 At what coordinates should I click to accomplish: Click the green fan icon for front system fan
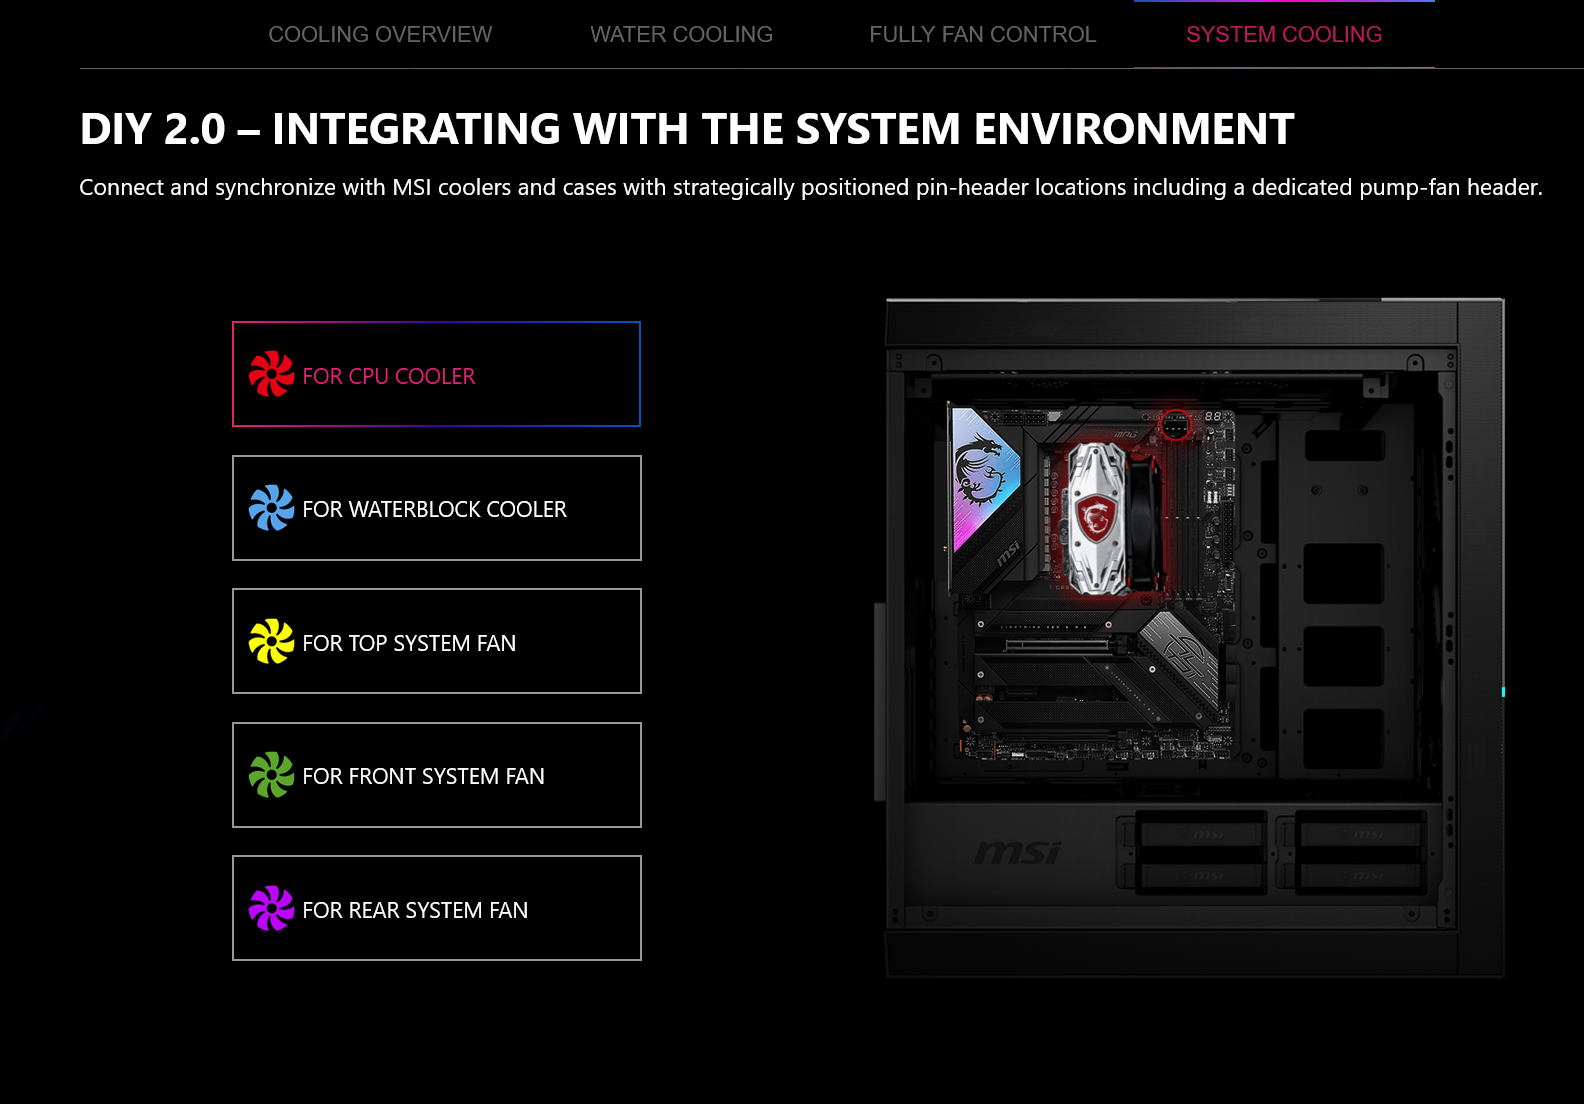271,775
